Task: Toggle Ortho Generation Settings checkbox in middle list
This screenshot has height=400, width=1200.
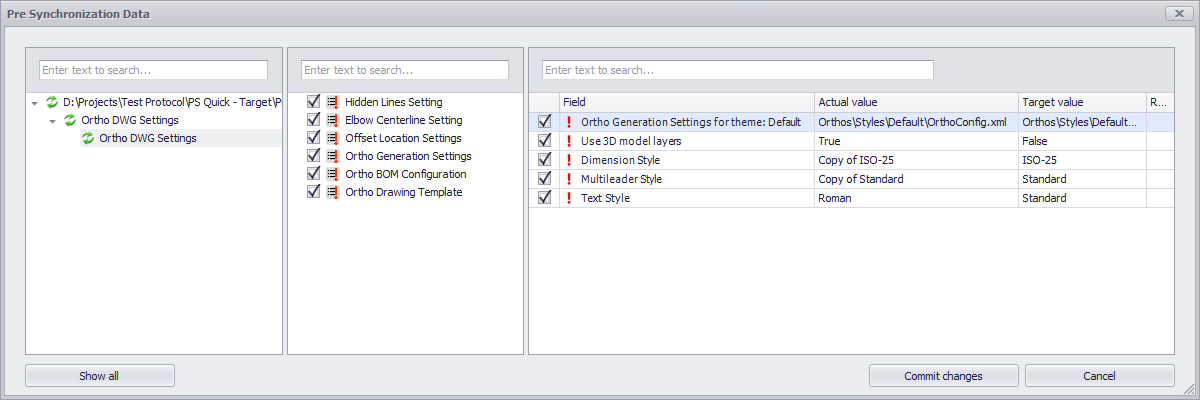Action: click(314, 156)
